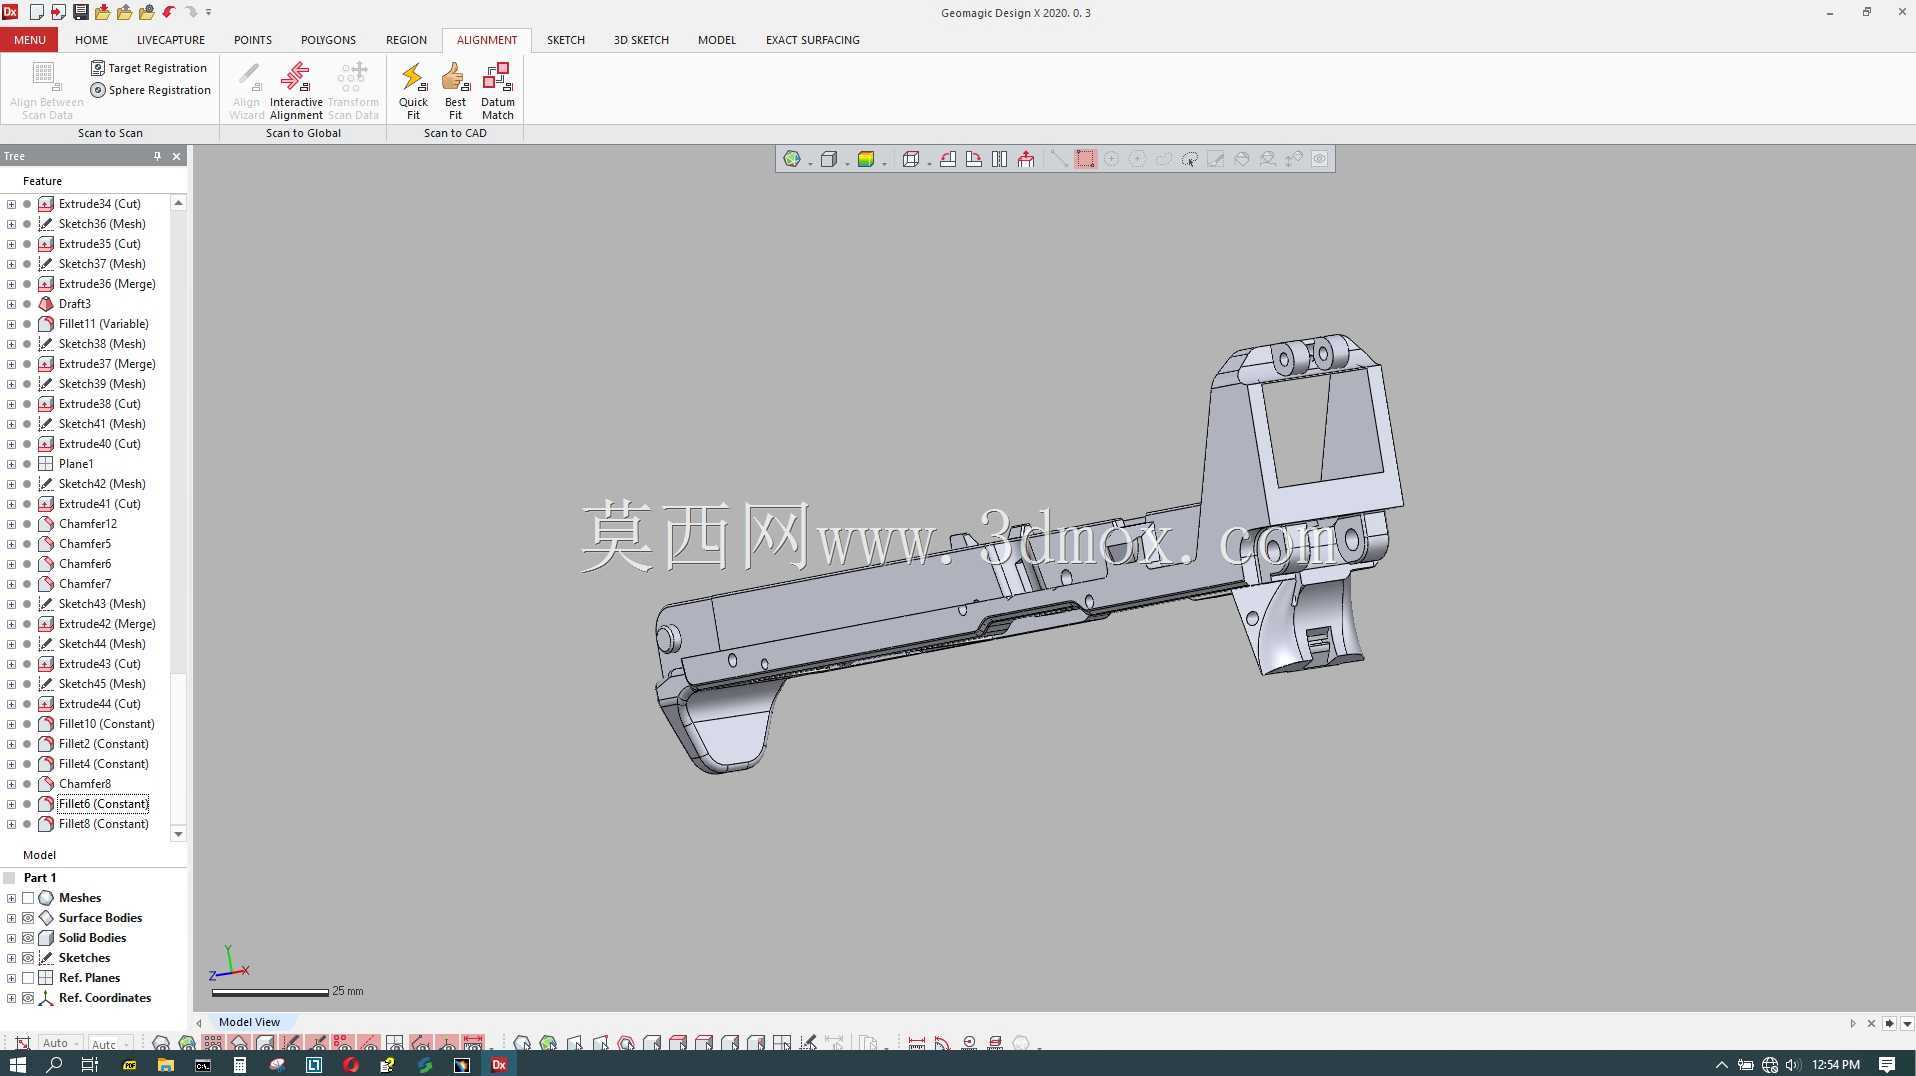Open Windows taskbar search
Viewport: 1916px width, 1076px height.
point(54,1064)
